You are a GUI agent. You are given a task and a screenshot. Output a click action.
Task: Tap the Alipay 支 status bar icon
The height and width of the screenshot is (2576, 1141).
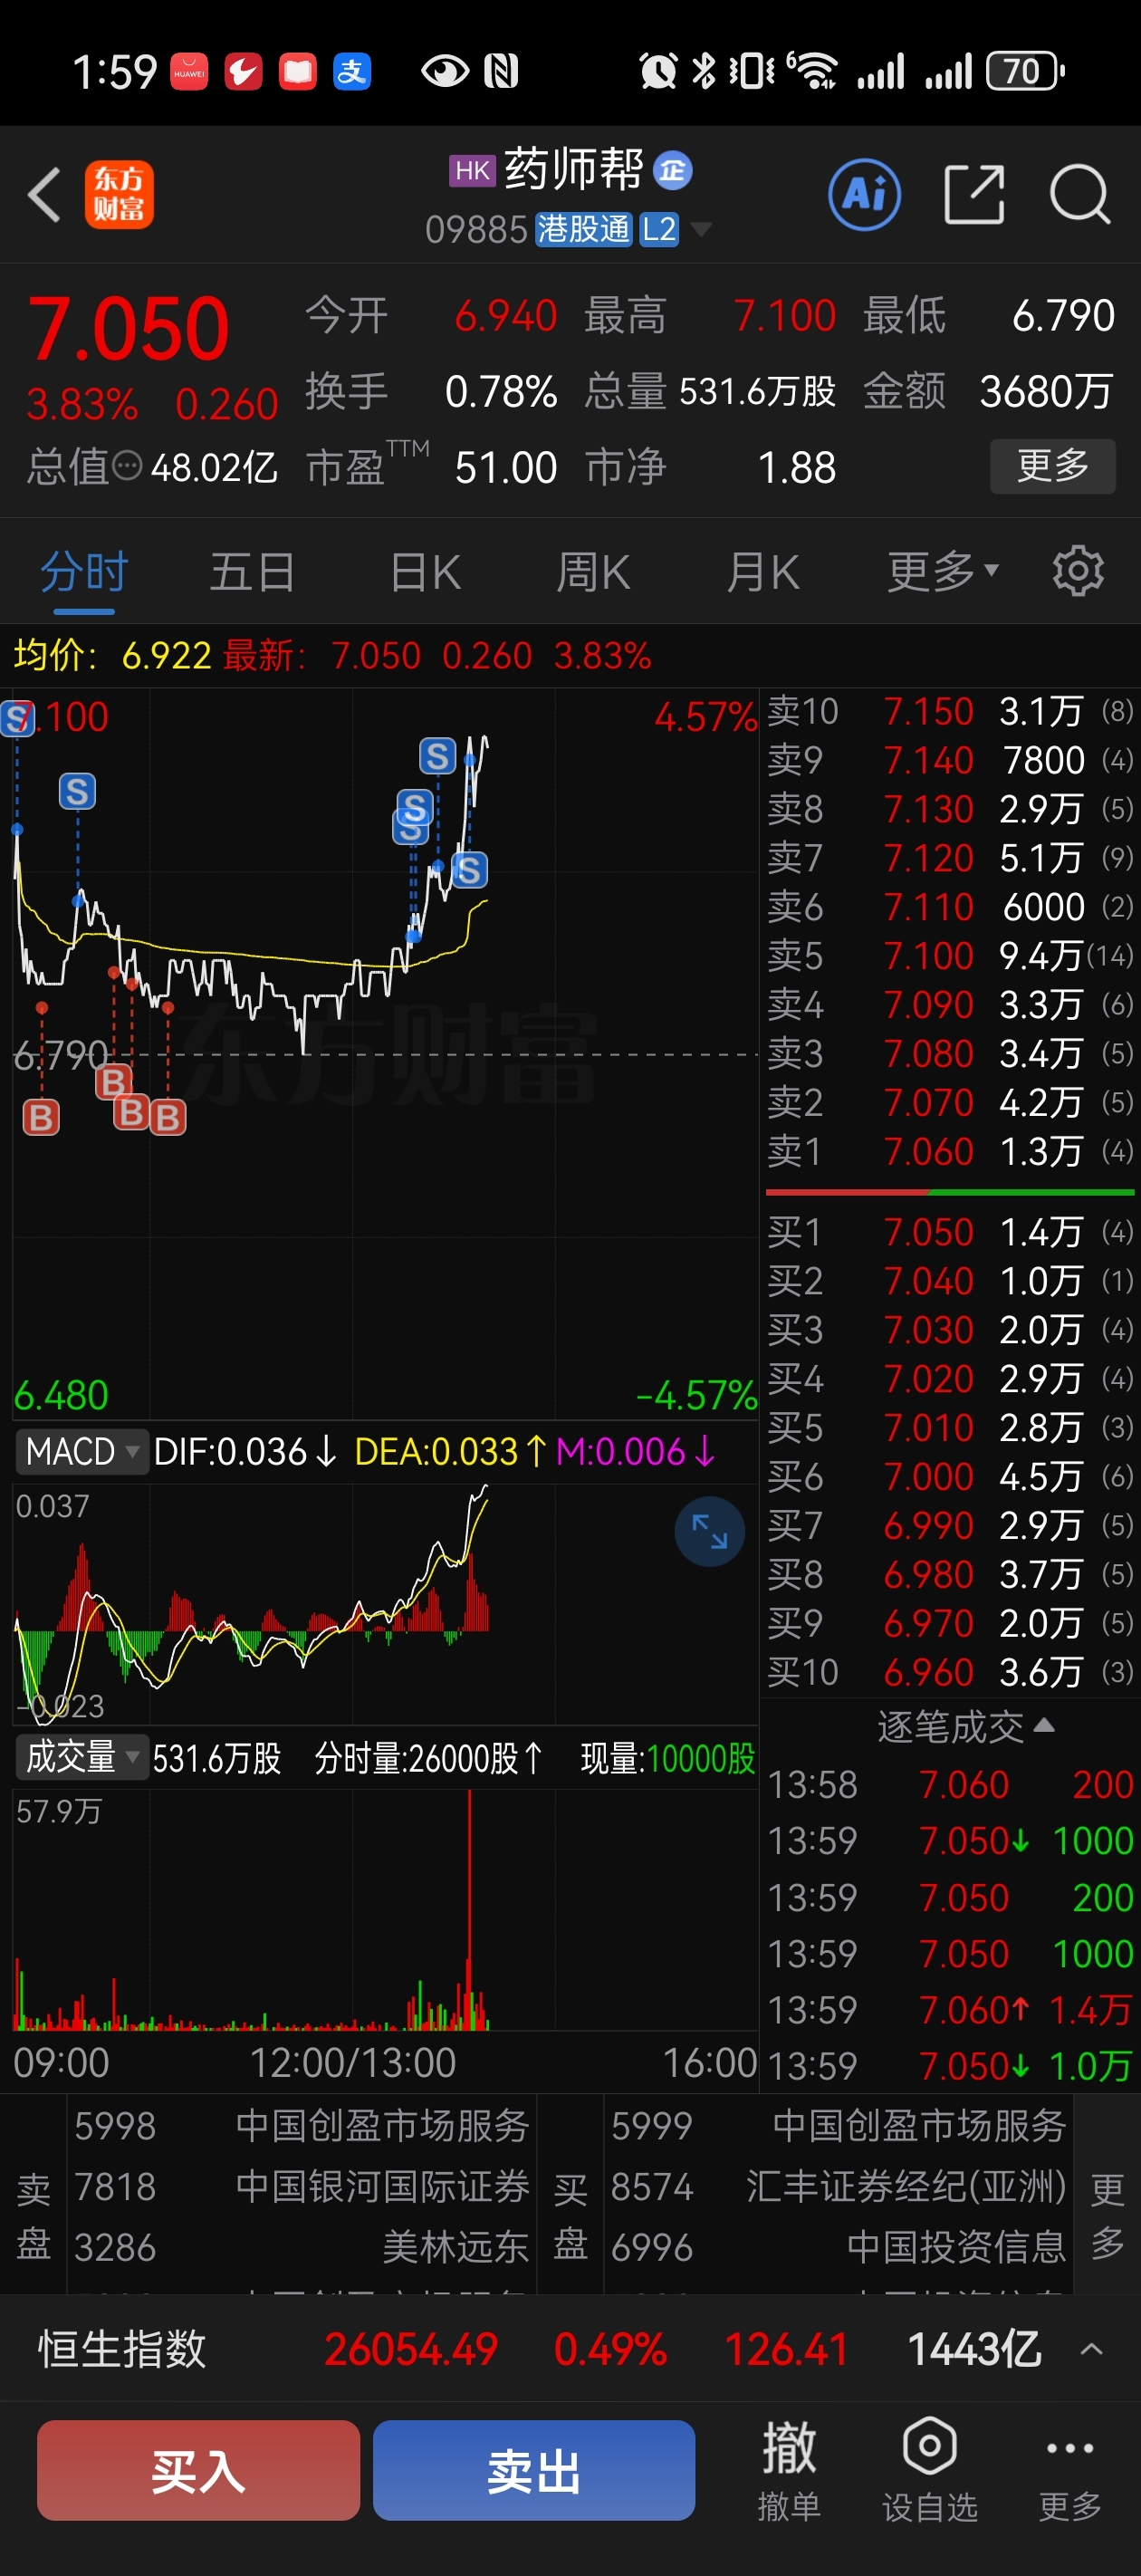352,72
